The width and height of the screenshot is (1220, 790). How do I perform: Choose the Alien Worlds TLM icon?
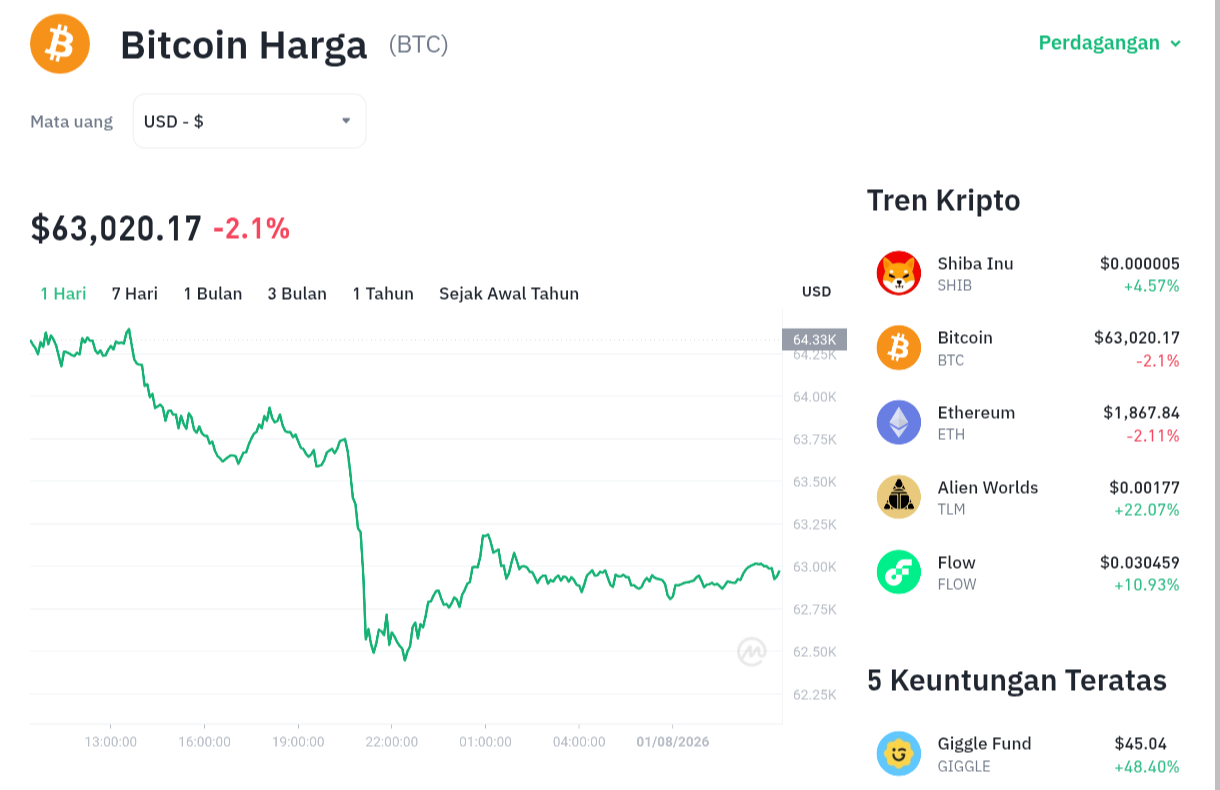(899, 497)
